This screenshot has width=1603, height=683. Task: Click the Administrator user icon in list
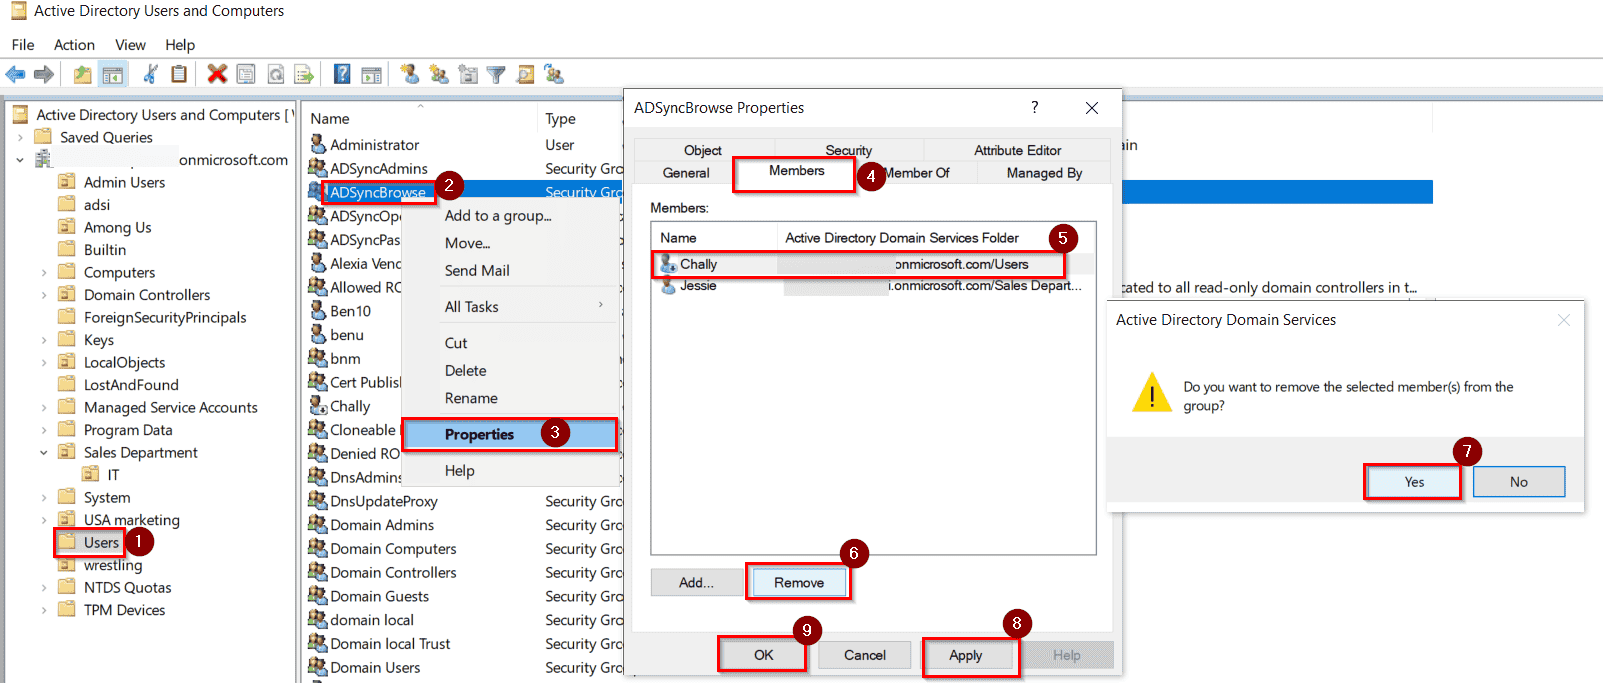[x=318, y=144]
